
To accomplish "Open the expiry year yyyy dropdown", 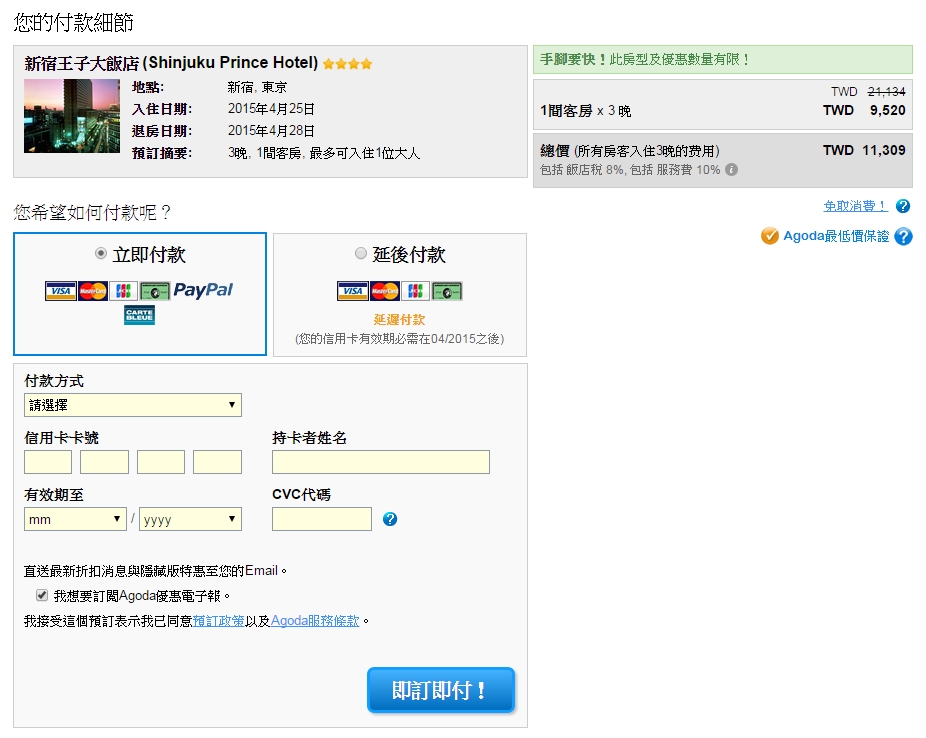I will (x=190, y=519).
